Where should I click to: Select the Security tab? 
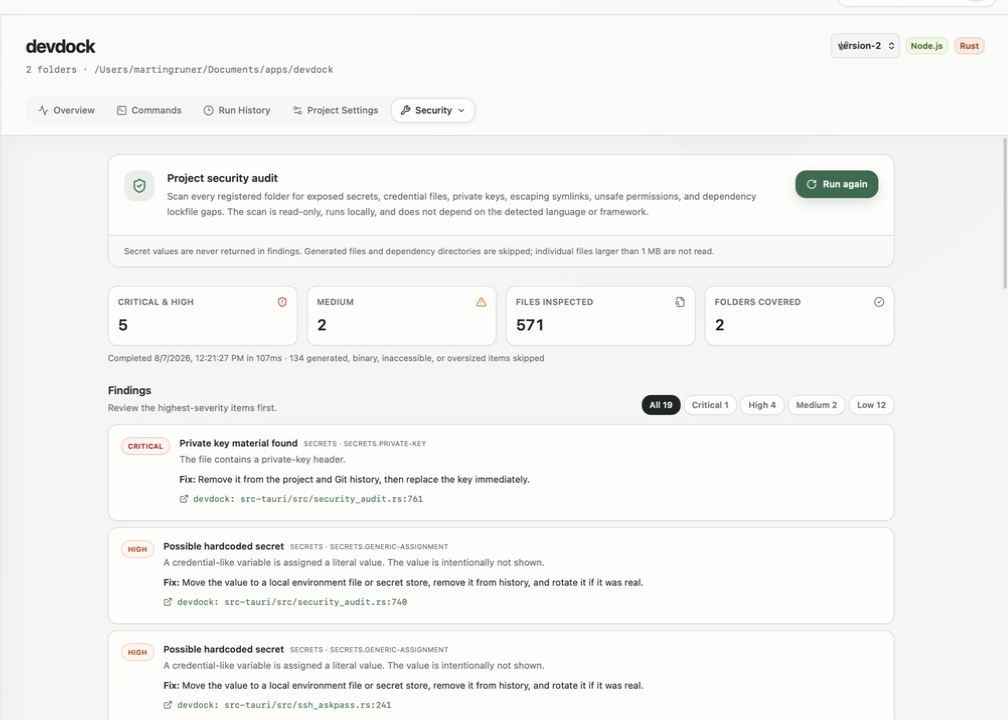pos(433,111)
